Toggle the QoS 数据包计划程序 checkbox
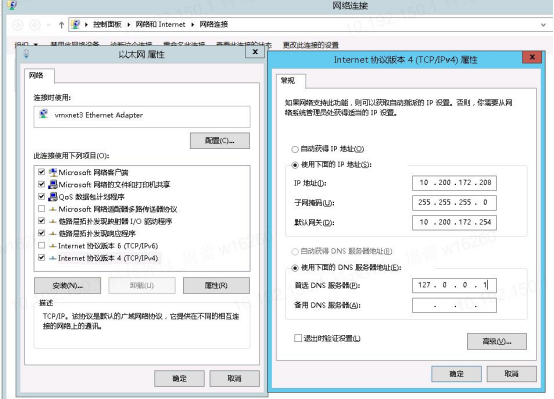 [41, 196]
